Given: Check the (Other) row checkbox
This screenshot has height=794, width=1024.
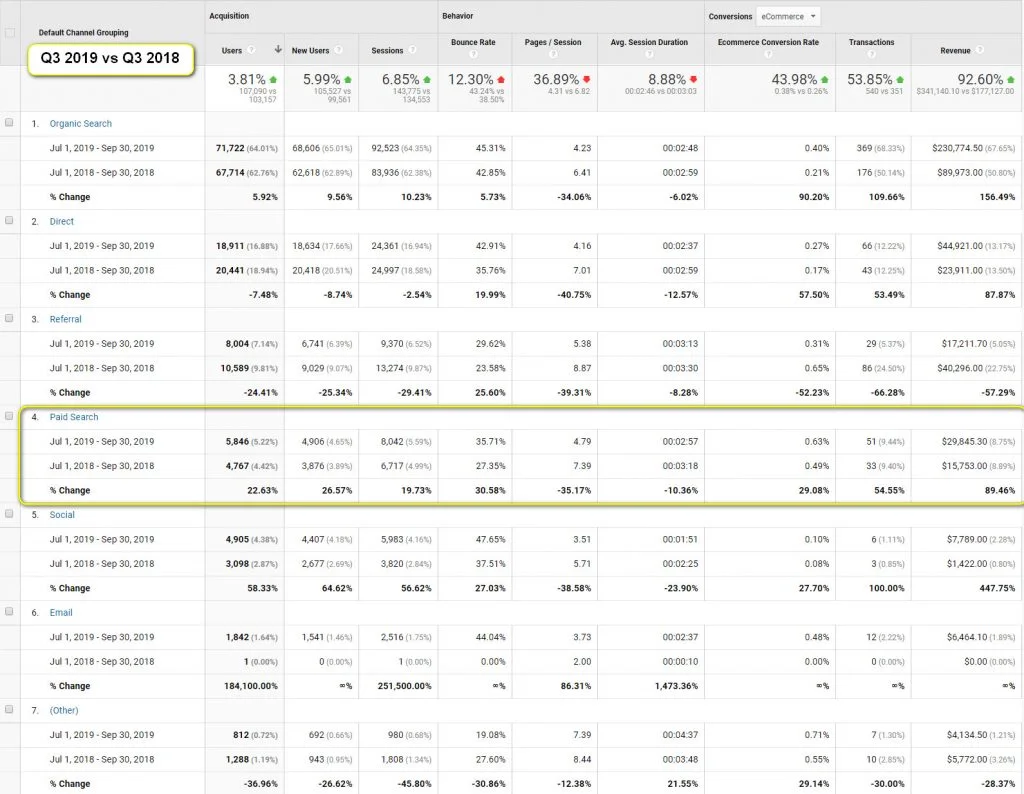Looking at the screenshot, I should click(9, 710).
